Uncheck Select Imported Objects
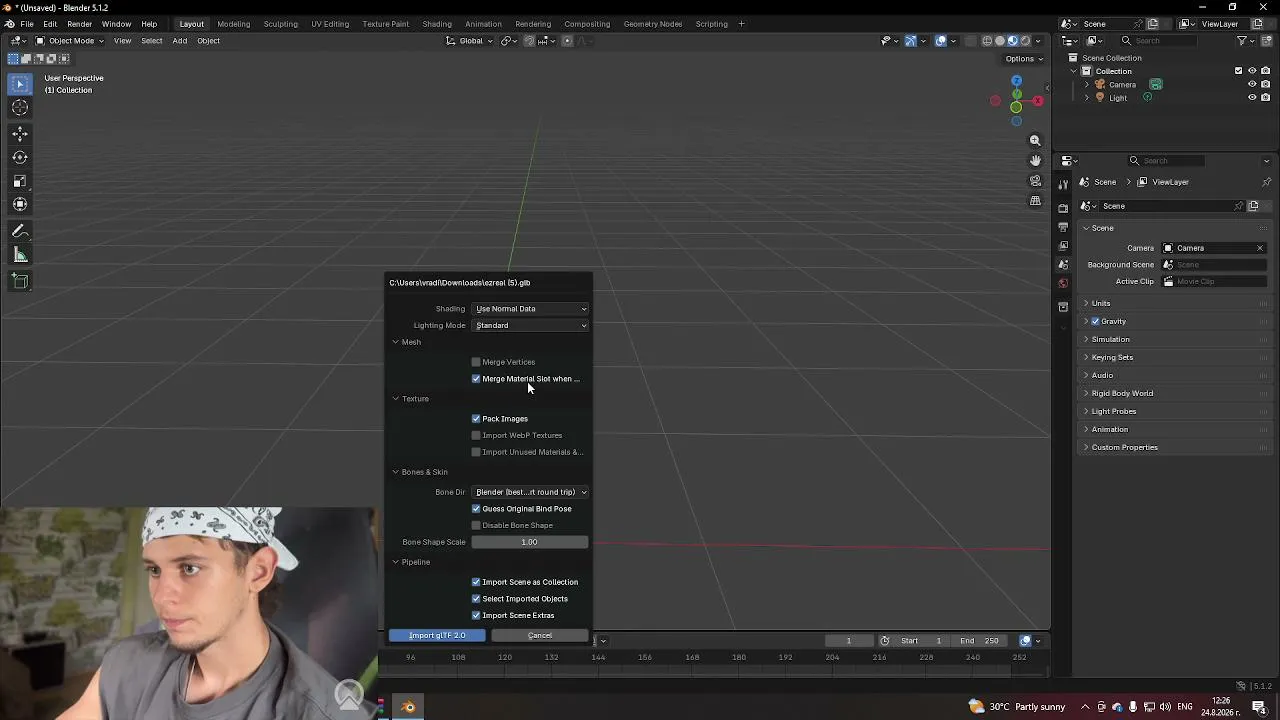The width and height of the screenshot is (1280, 720). 476,599
